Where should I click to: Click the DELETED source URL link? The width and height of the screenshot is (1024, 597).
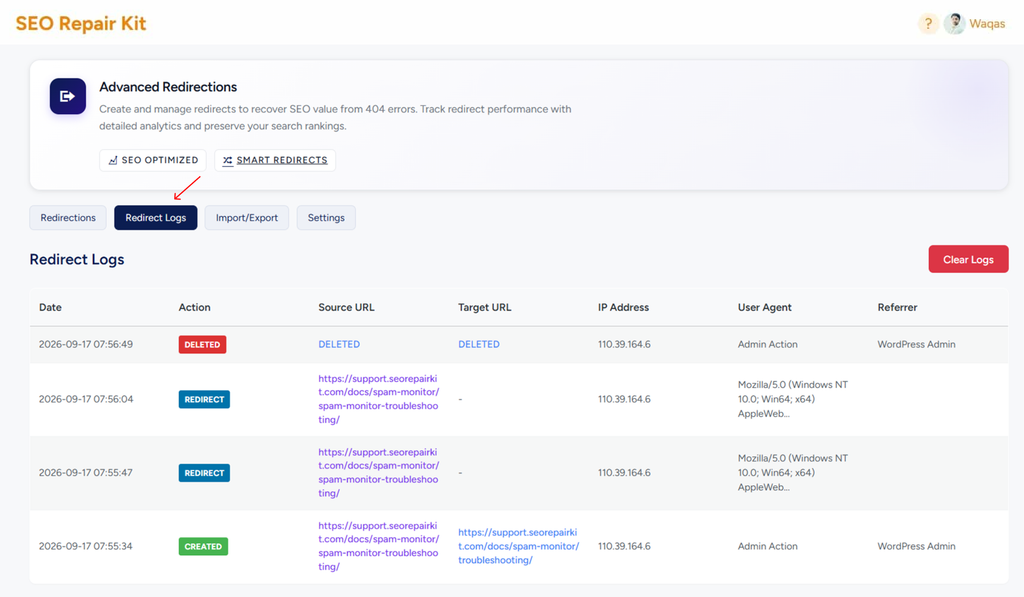point(339,344)
